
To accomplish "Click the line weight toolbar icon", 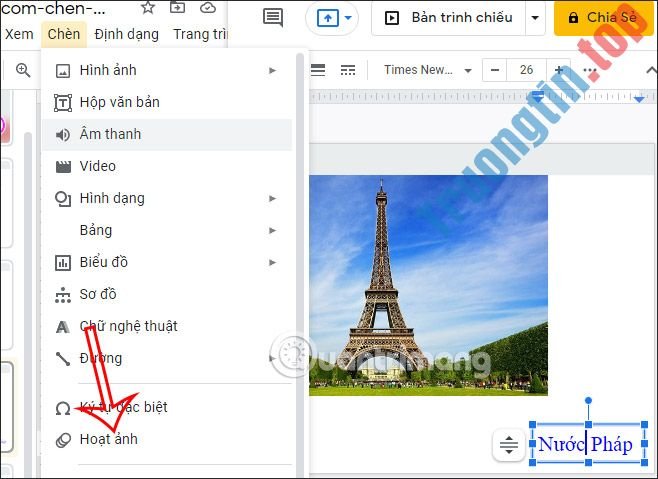I will (318, 70).
